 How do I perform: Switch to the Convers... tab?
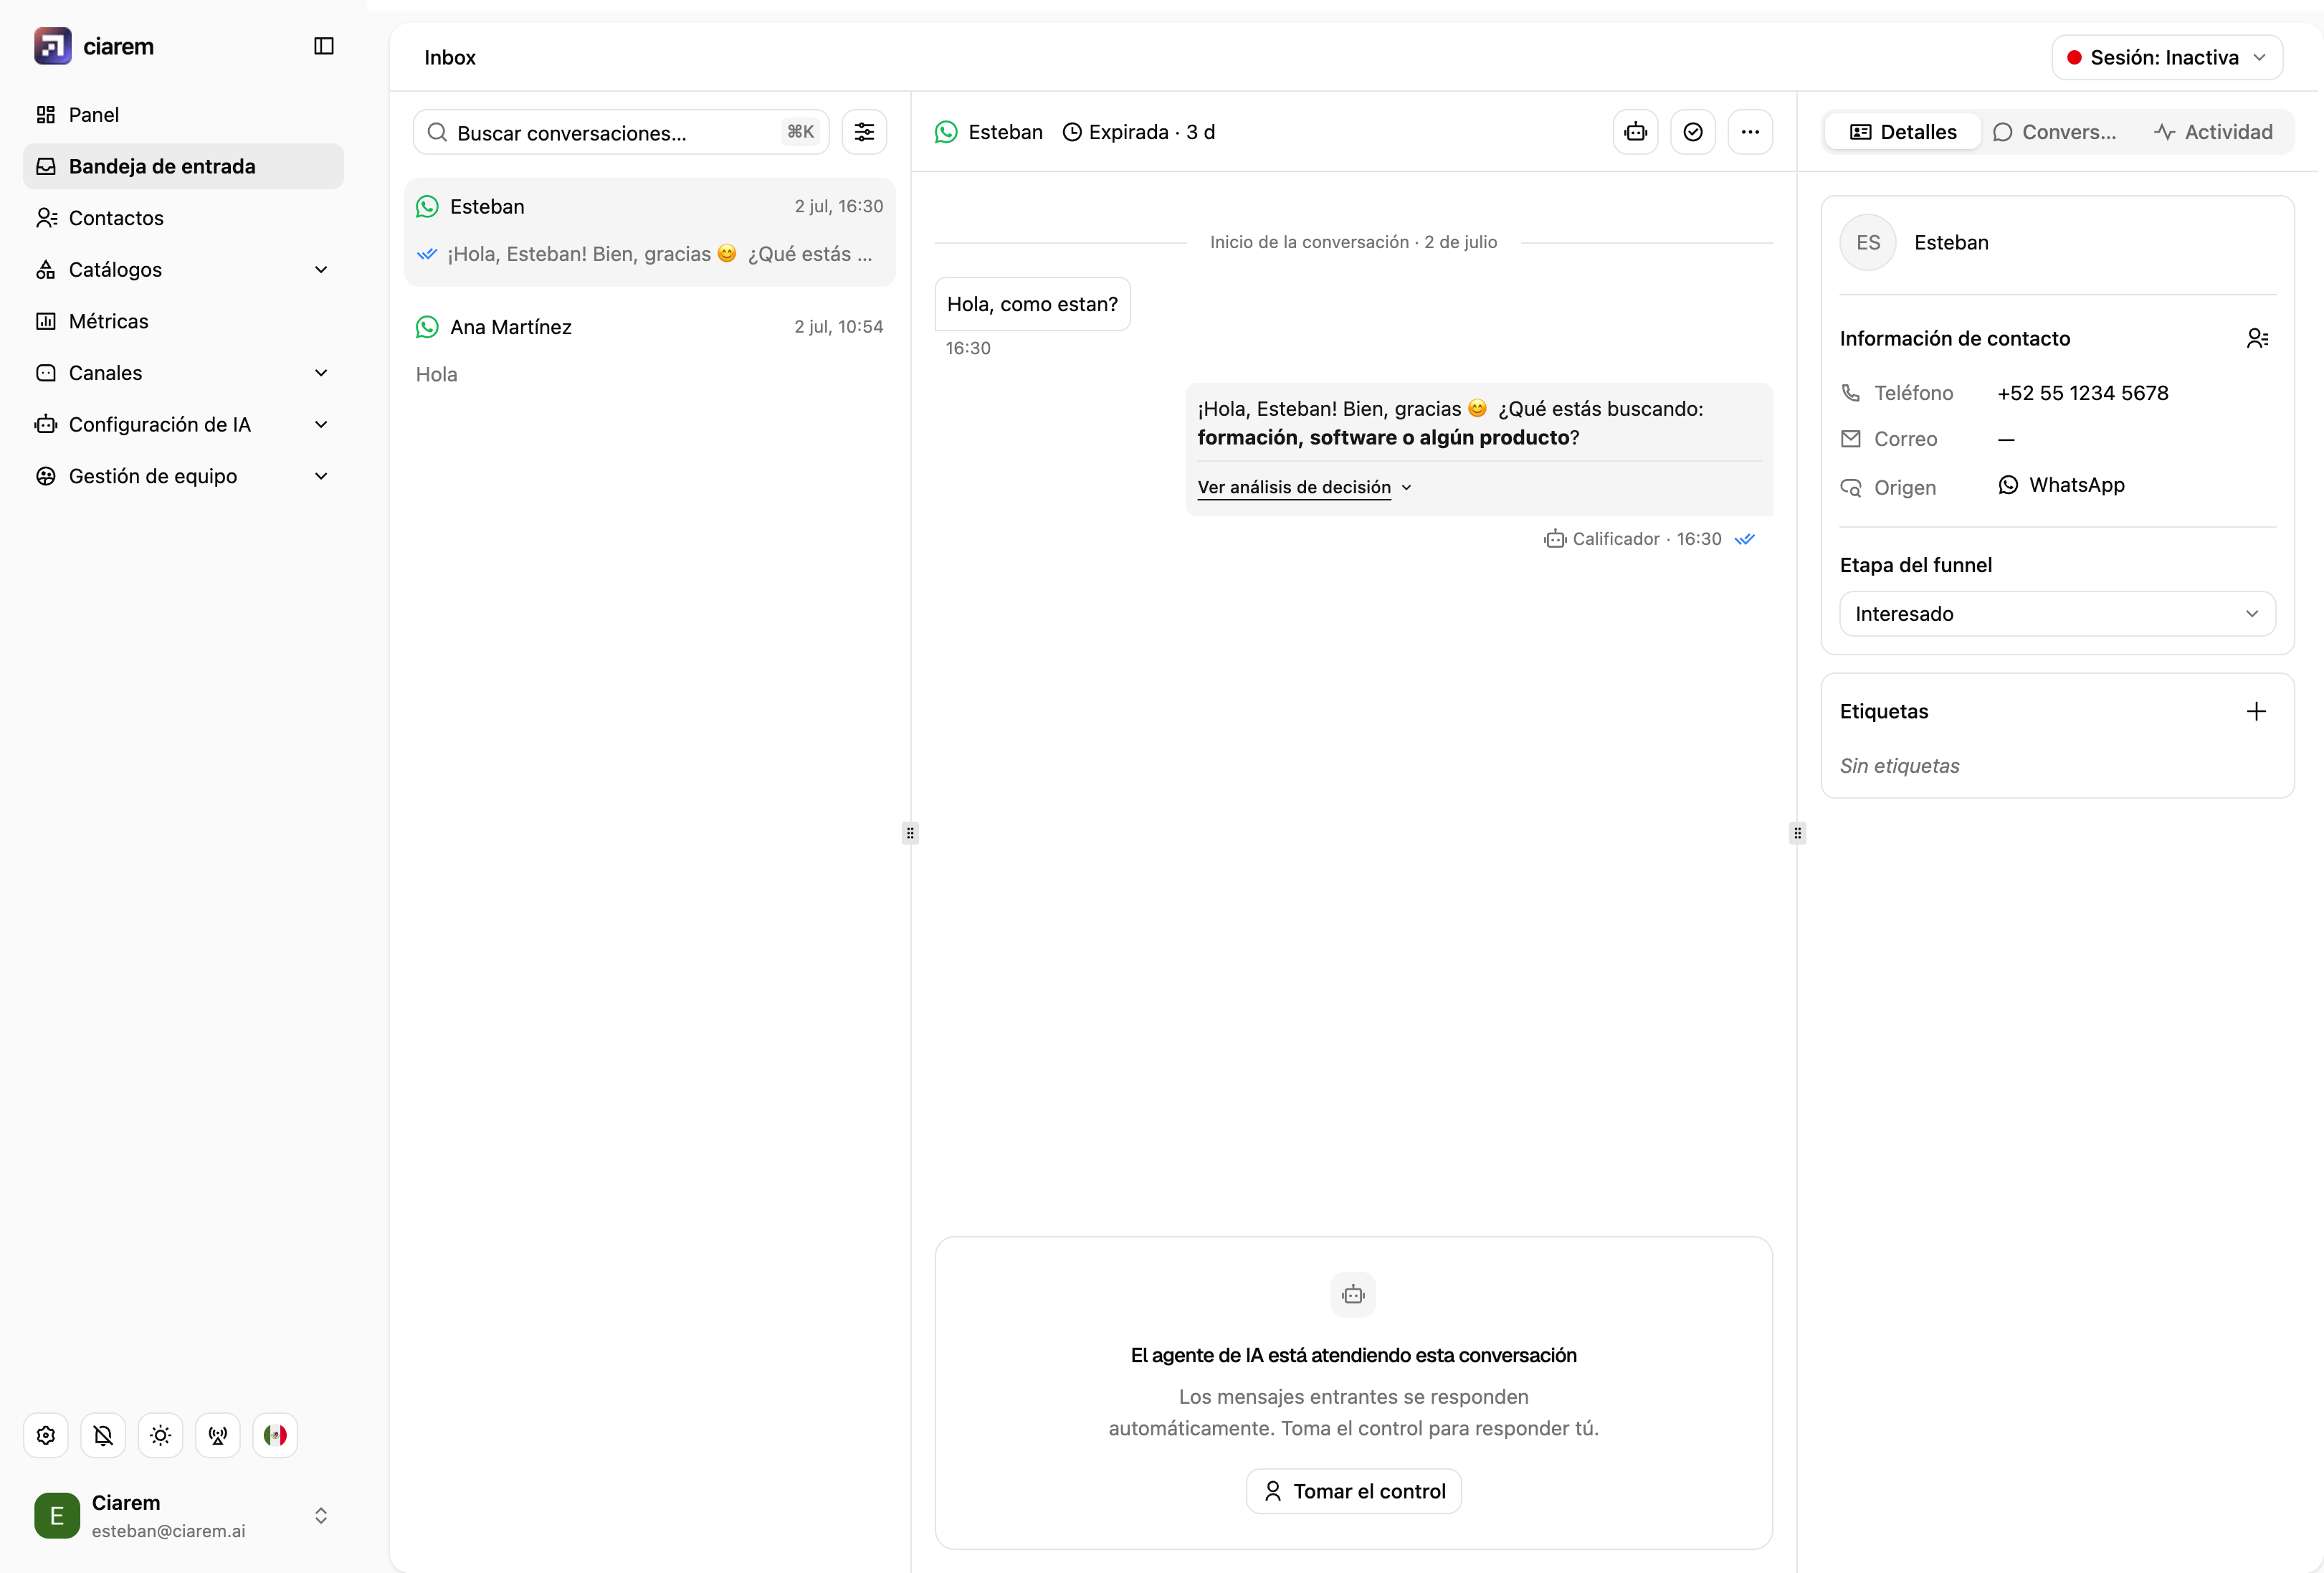pos(2055,132)
